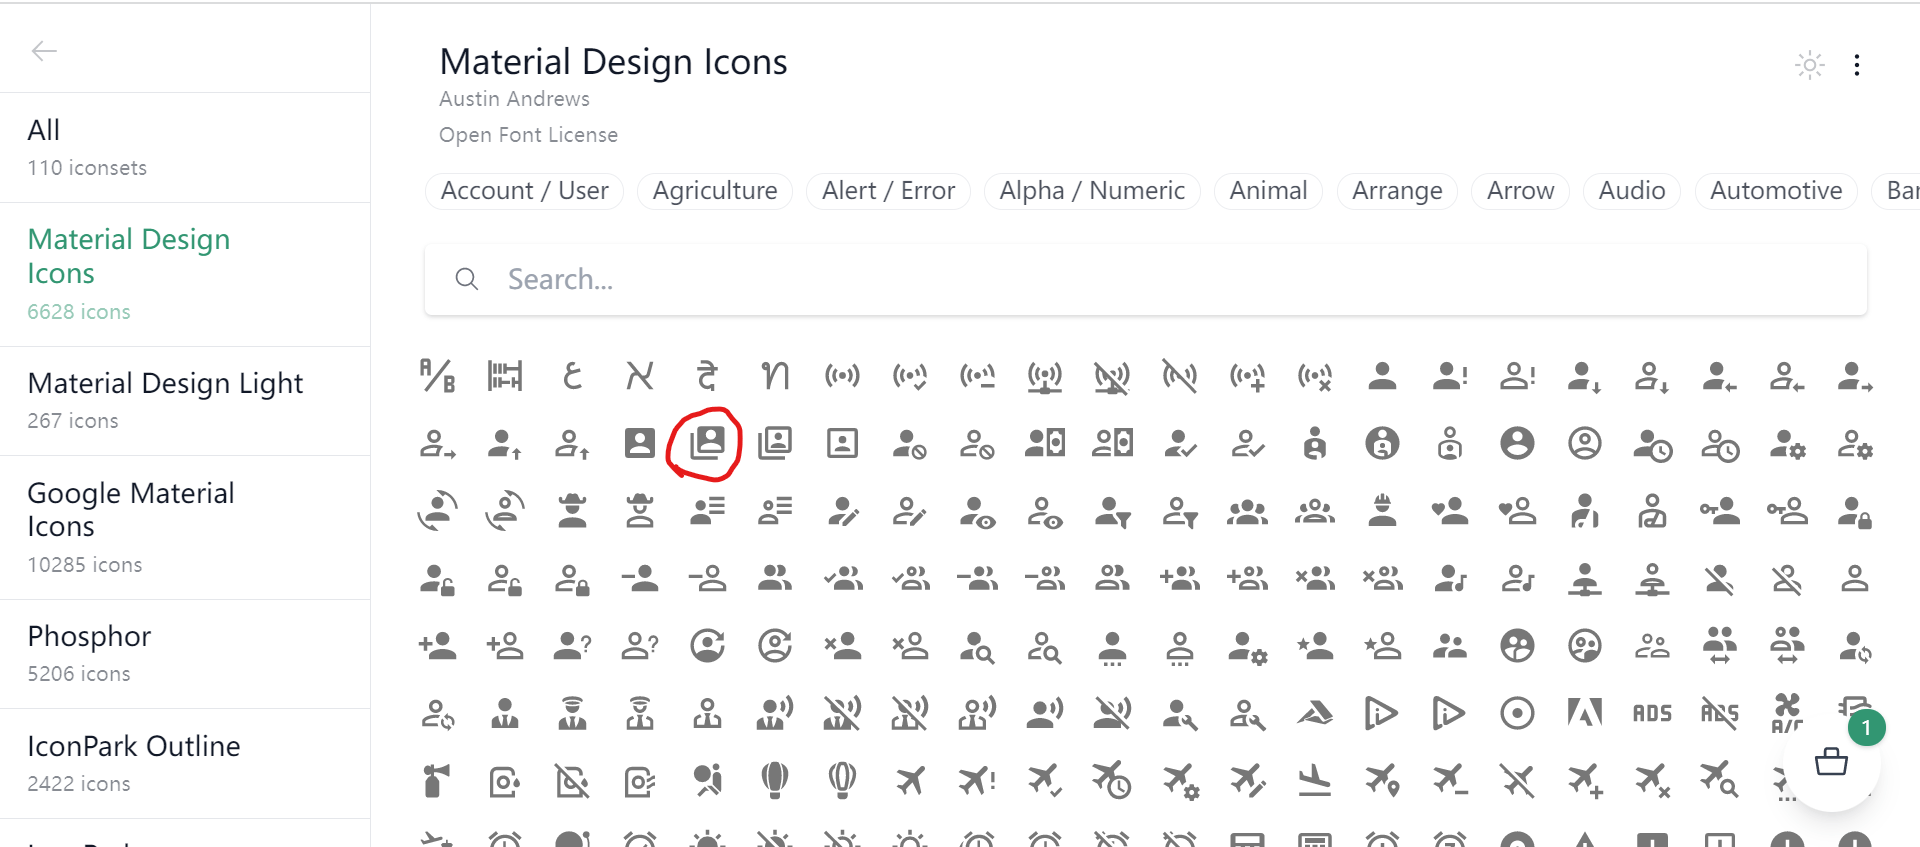The image size is (1920, 847).
Task: Click inside the Search field
Action: coord(1000,279)
